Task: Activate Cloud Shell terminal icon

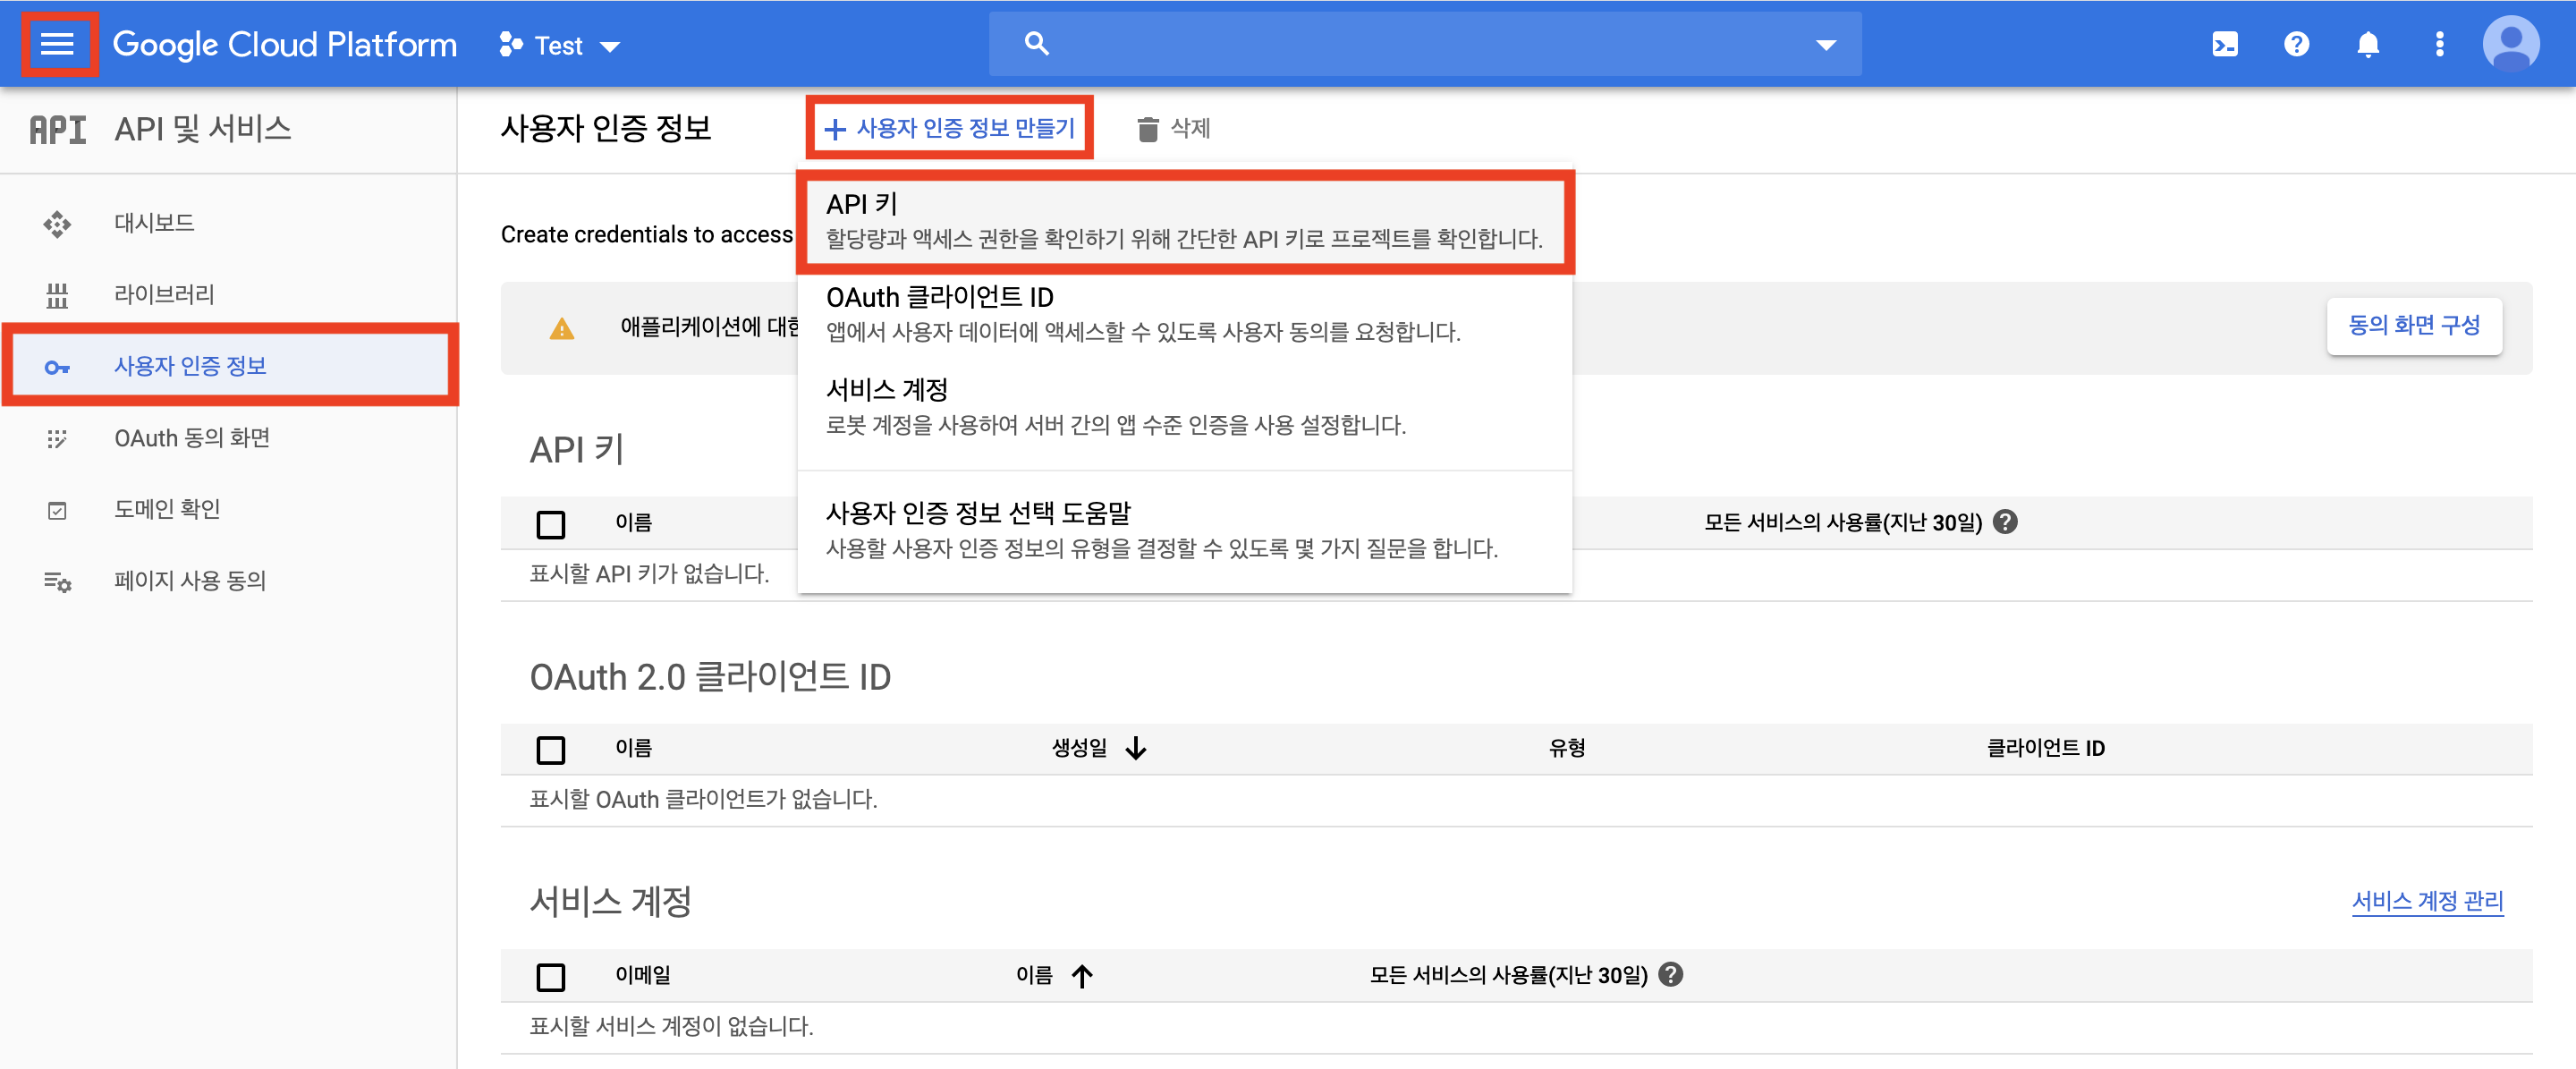Action: click(2224, 44)
